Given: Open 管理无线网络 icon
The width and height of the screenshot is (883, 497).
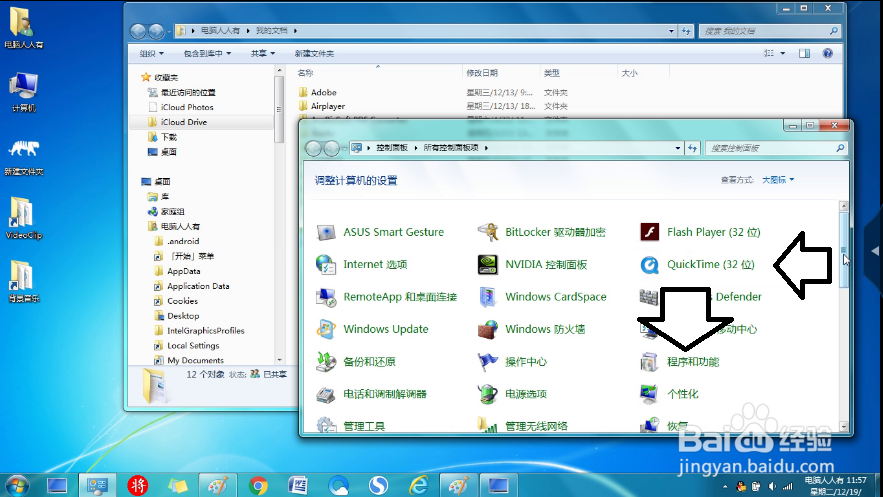Looking at the screenshot, I should (487, 425).
